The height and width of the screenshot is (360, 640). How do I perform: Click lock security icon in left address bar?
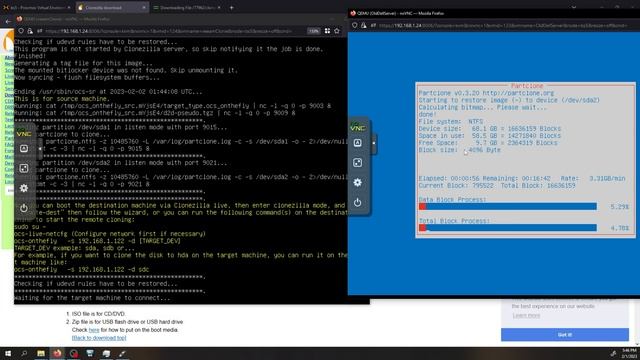[30, 31]
